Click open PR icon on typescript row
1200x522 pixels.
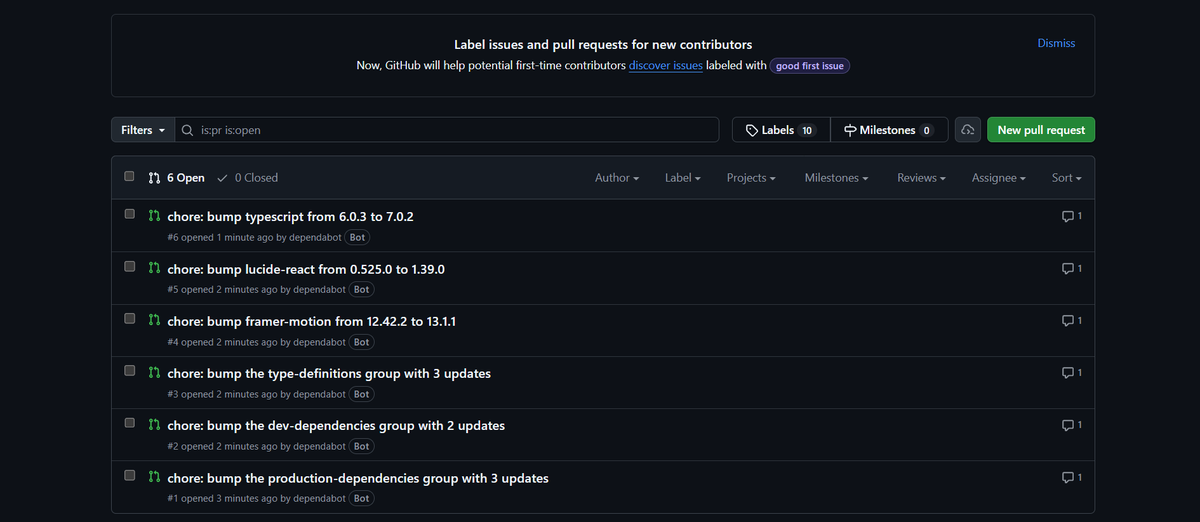pos(154,215)
